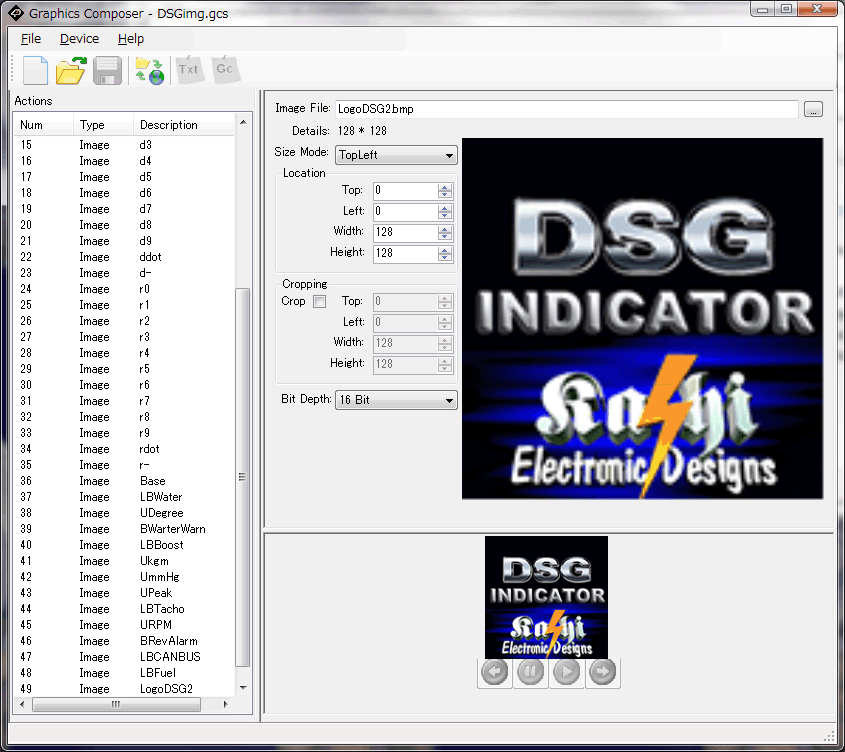Enable the Crop checkbox
845x752 pixels.
320,301
